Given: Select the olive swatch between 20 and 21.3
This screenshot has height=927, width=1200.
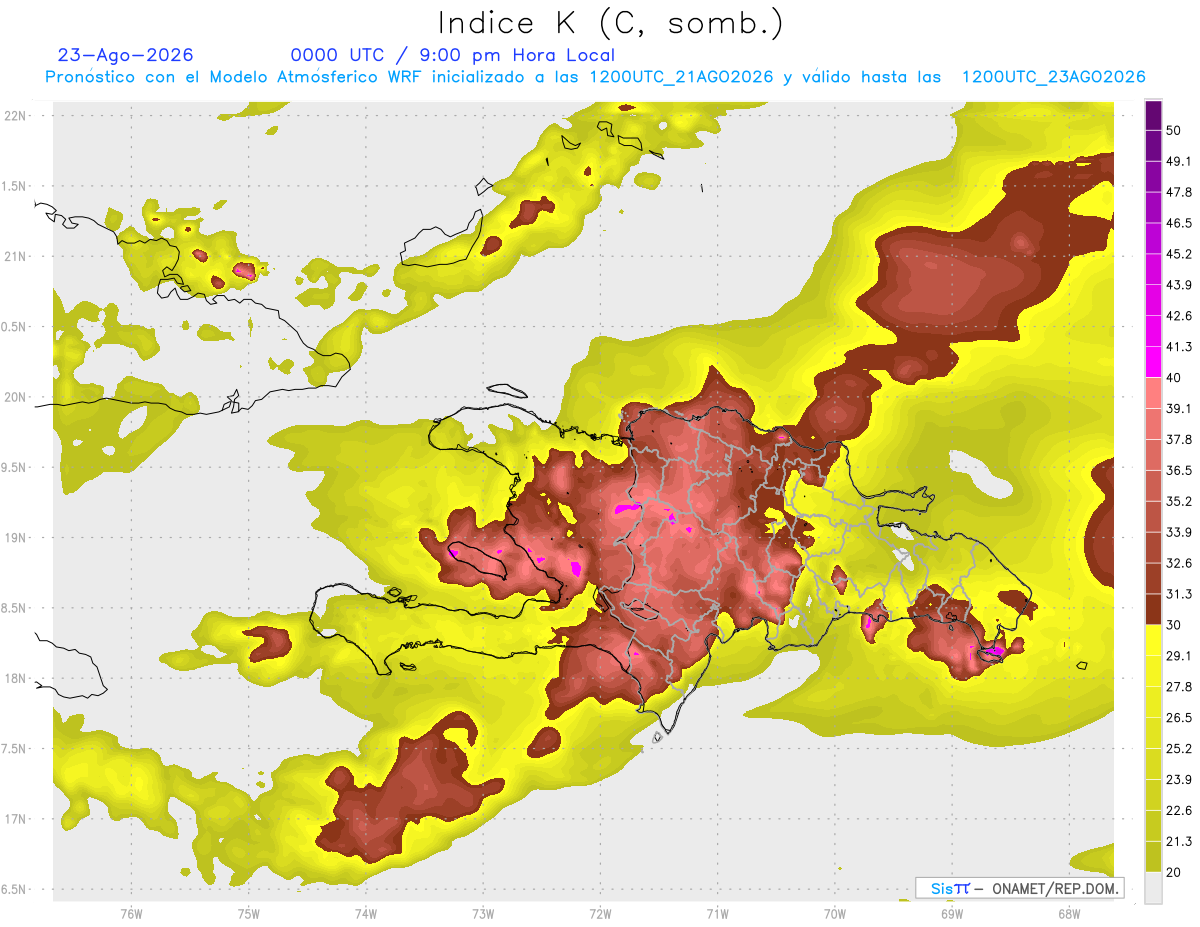Looking at the screenshot, I should [x=1153, y=856].
